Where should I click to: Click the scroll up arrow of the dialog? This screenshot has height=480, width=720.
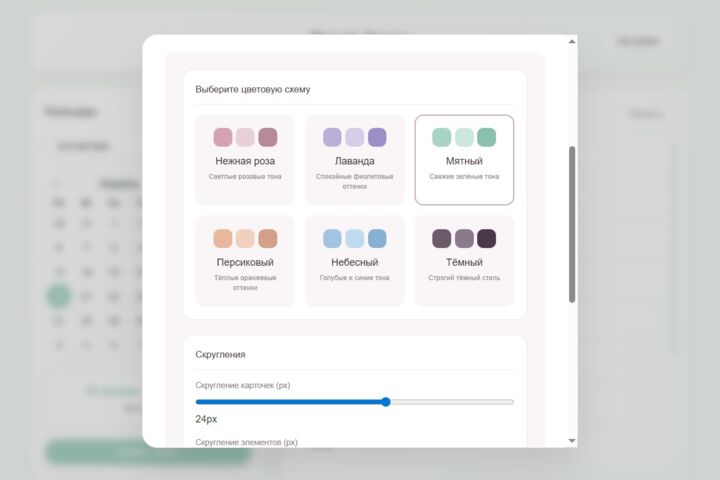point(572,41)
